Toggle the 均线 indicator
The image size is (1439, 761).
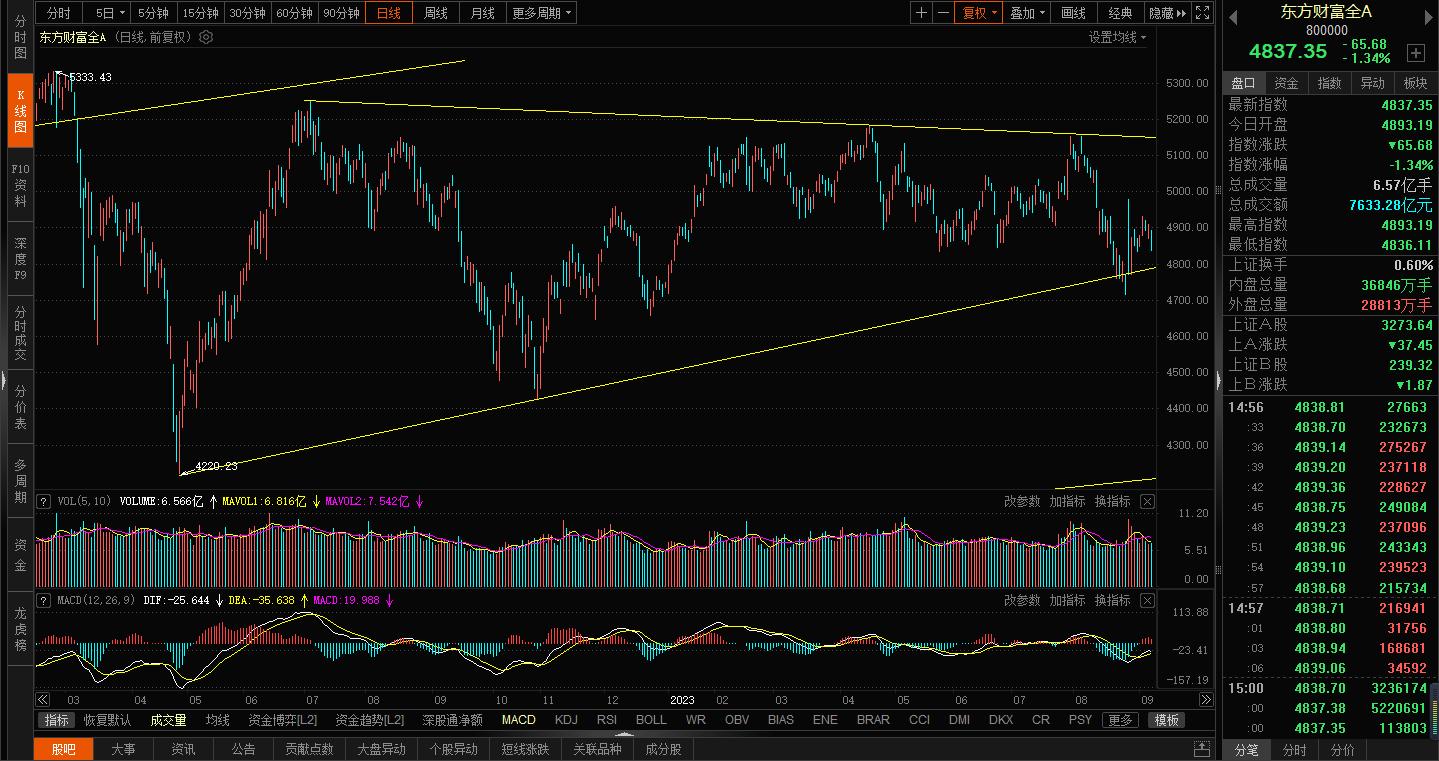point(218,720)
